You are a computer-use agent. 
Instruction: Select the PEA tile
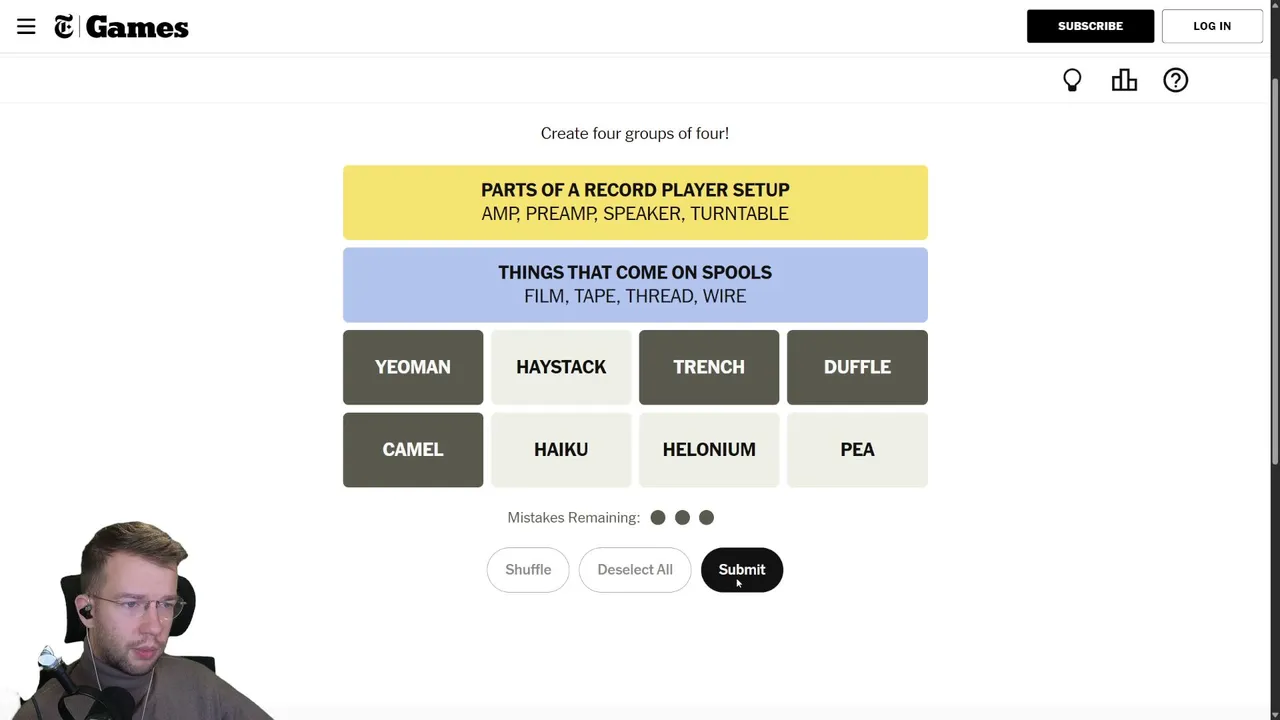pos(857,450)
